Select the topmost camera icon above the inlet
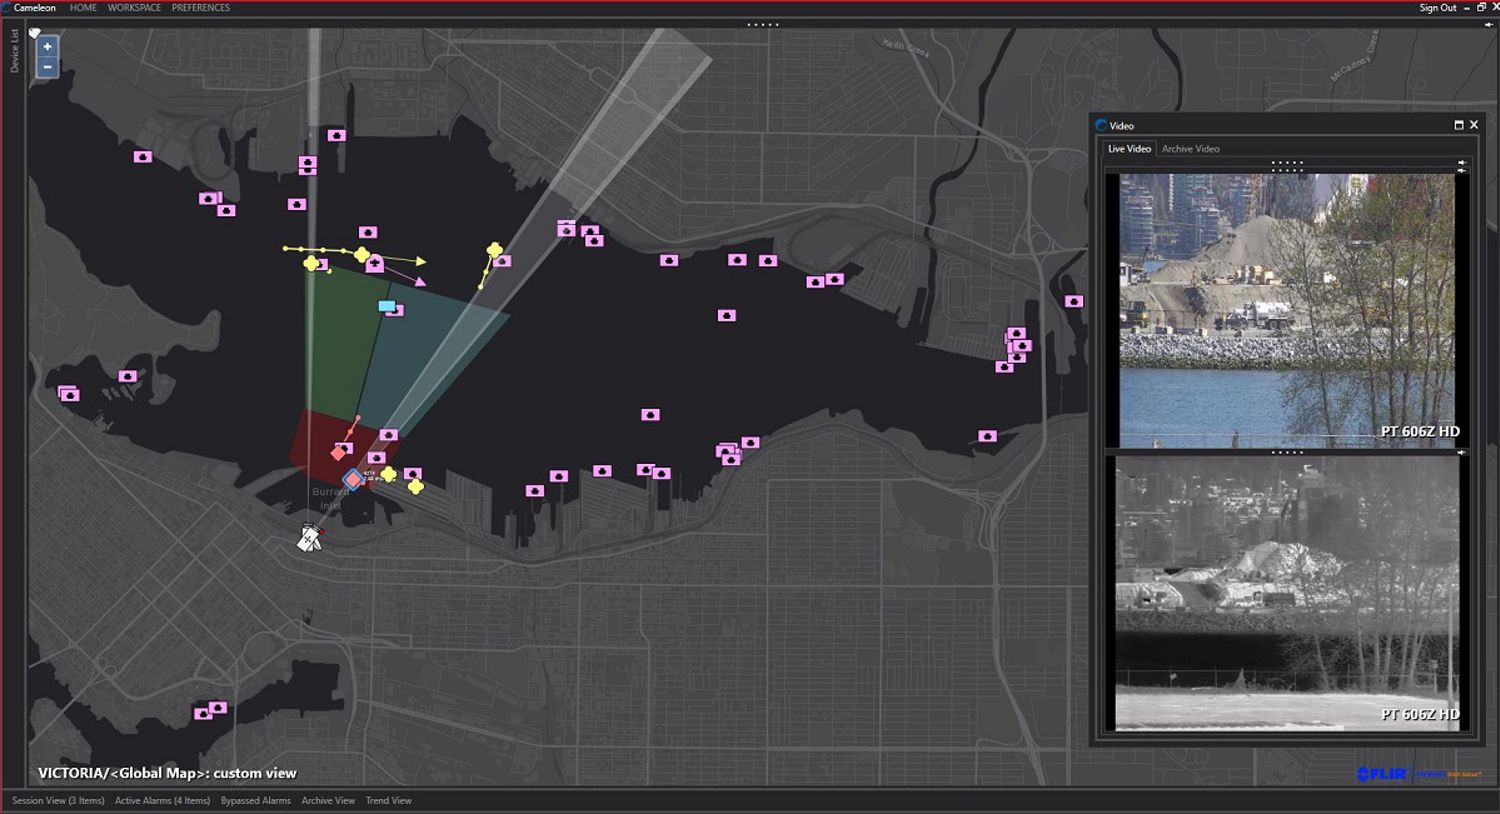Image resolution: width=1500 pixels, height=814 pixels. [337, 135]
